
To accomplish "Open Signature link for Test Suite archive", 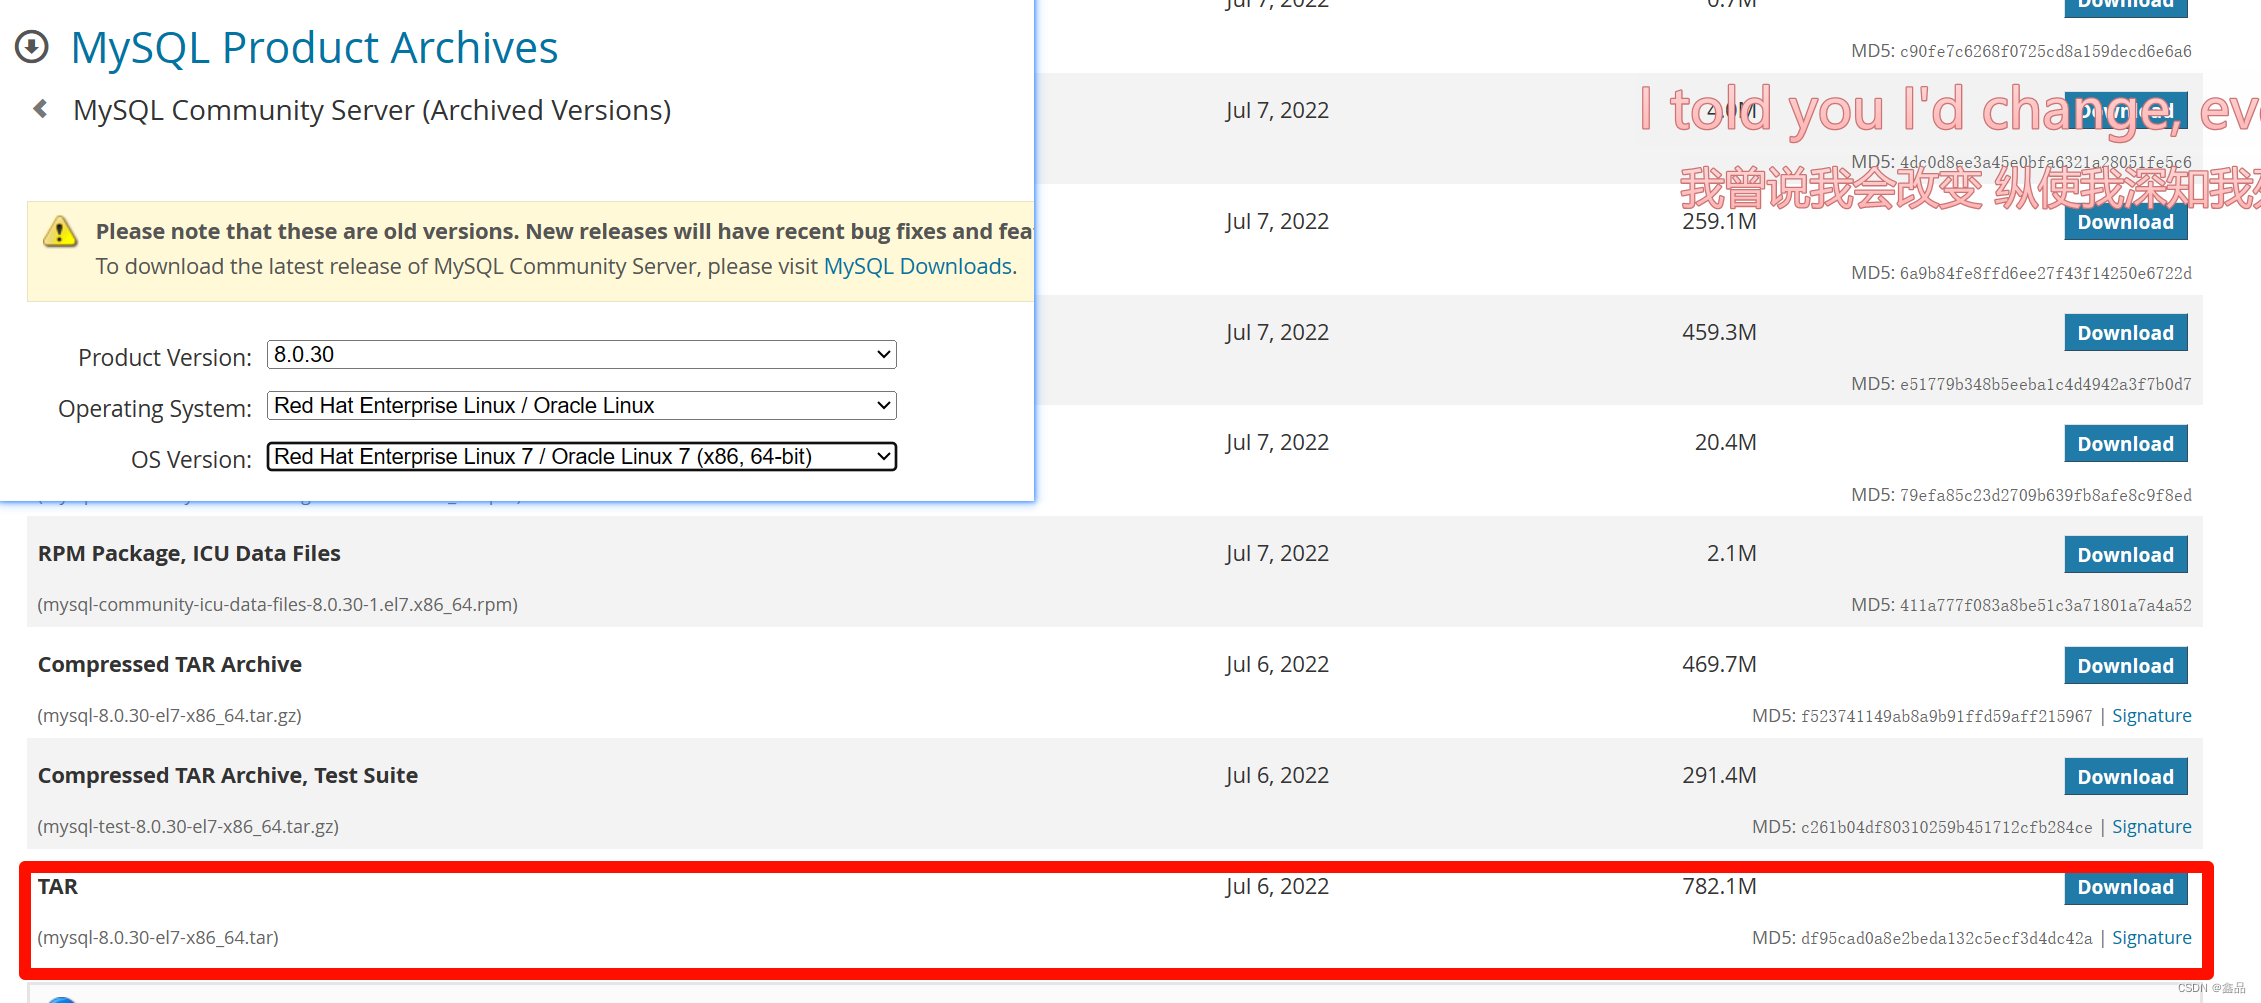I will [2151, 827].
